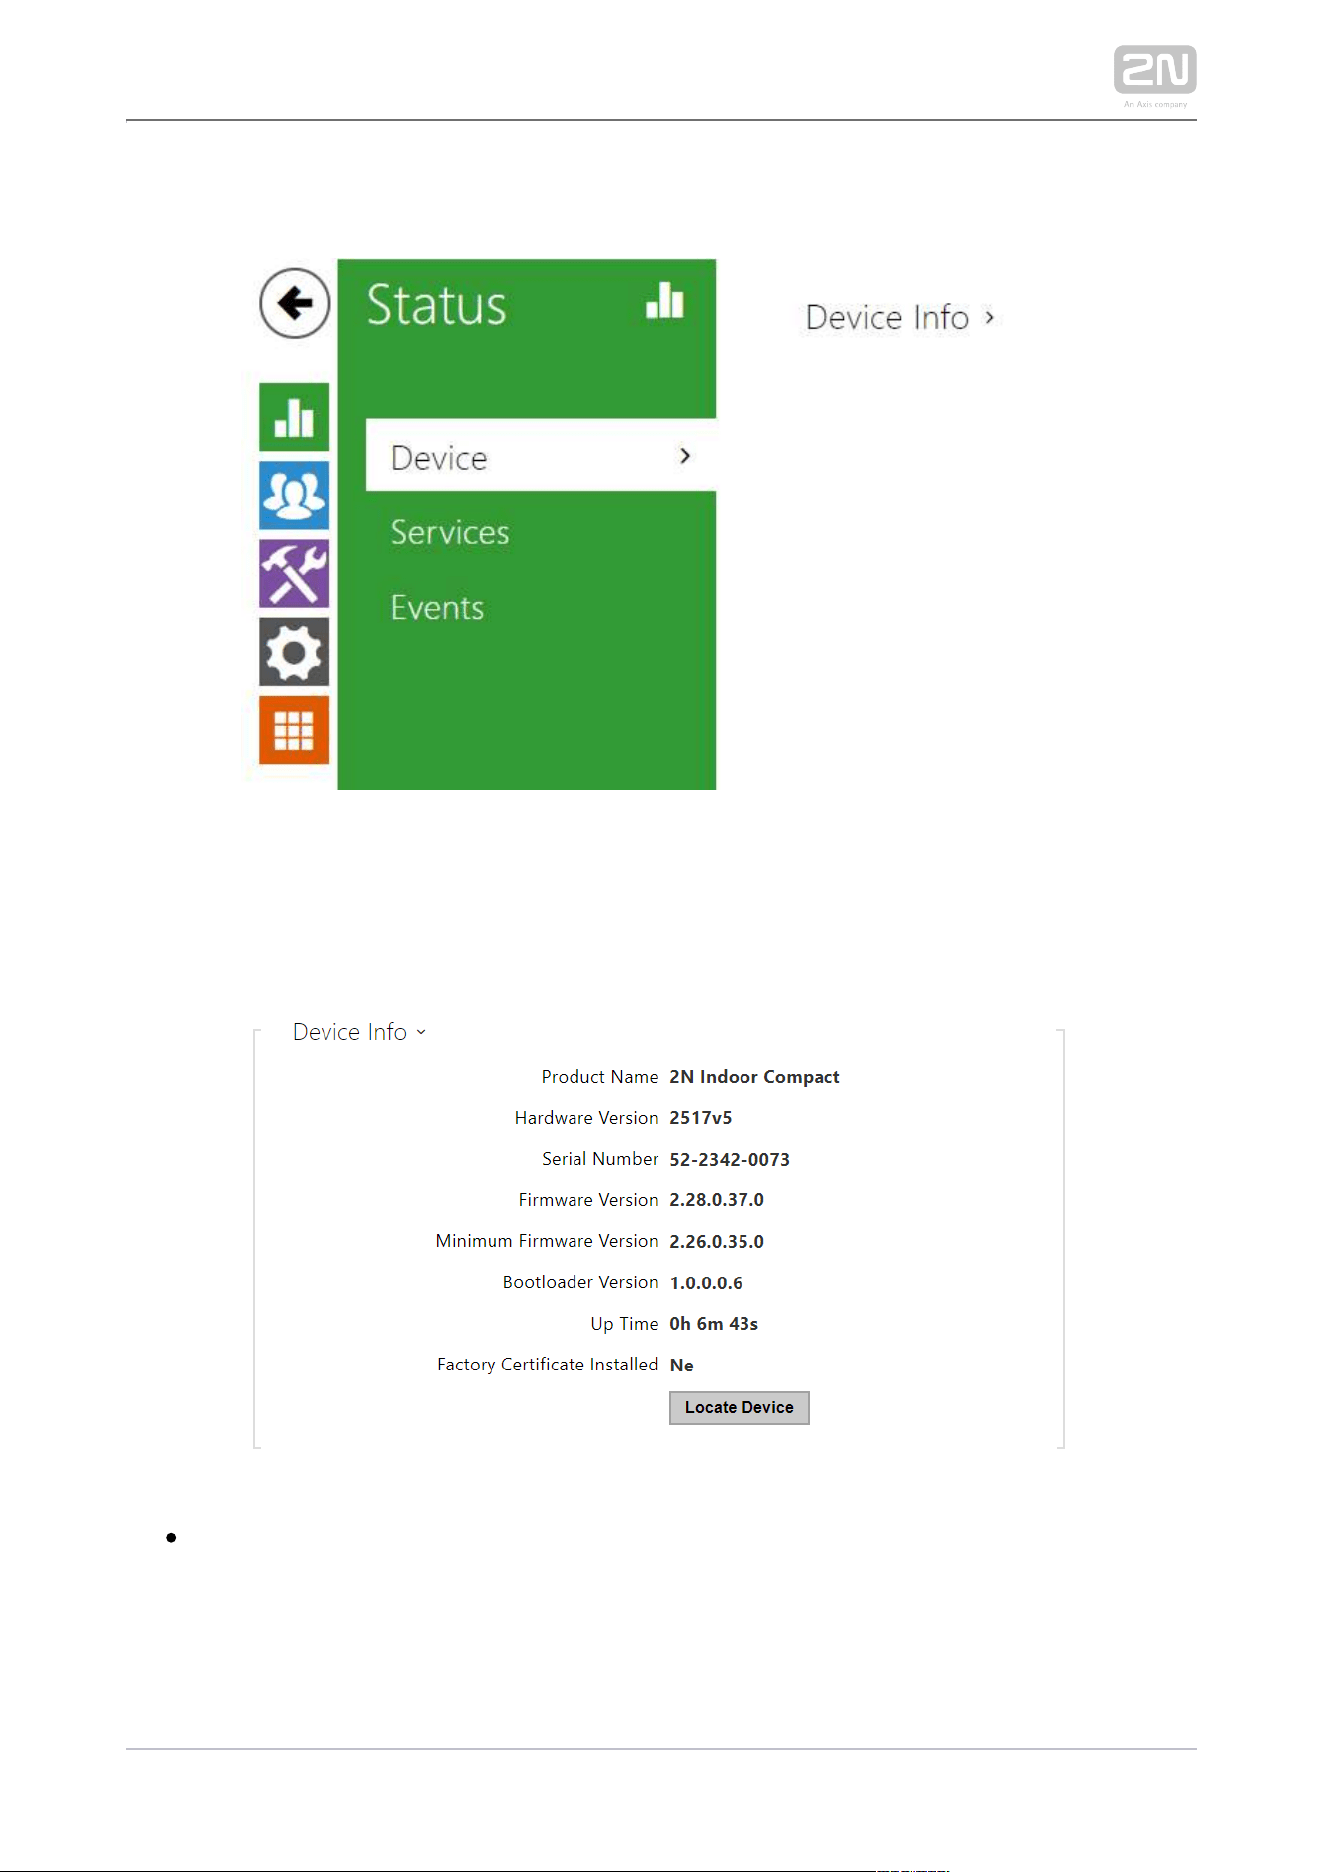
Task: Expand the Device Info heading at top right
Action: [x=900, y=318]
